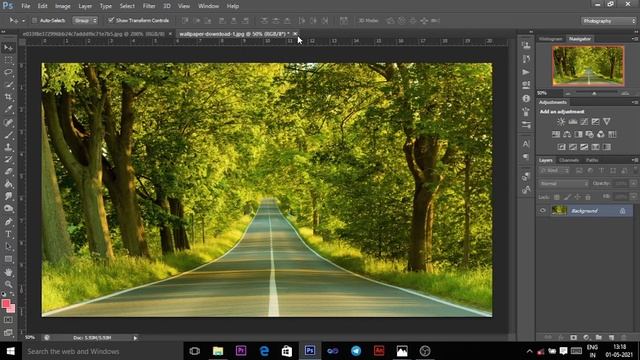Add a Photo Filter adjustment
This screenshot has height=360, width=640.
[590, 134]
